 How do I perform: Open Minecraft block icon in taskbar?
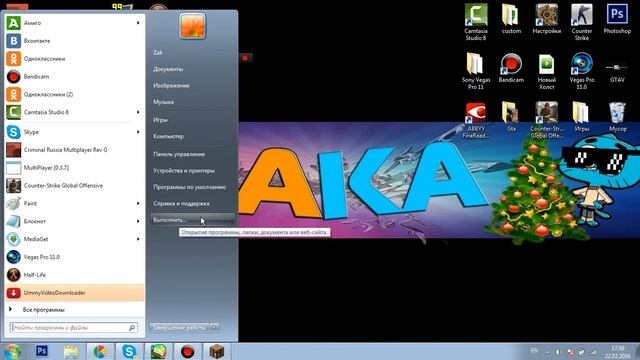coord(216,351)
